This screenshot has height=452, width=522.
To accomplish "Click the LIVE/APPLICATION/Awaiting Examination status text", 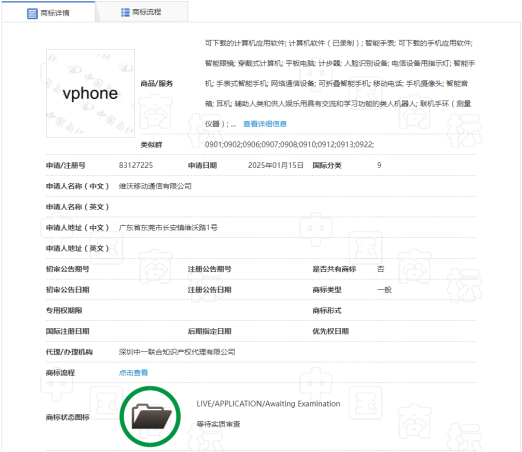I will point(268,404).
